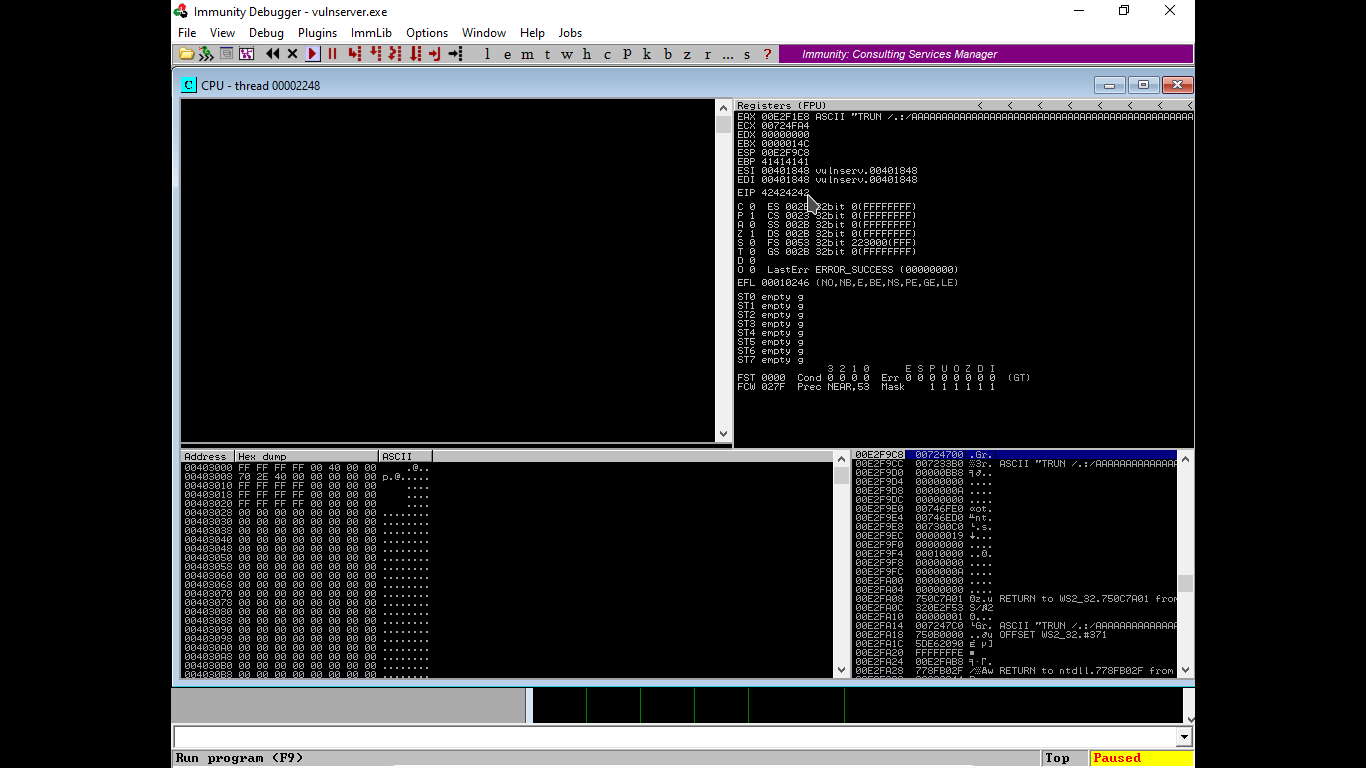Screen dimensions: 1366x768
Task: Open the Help menu
Action: click(x=532, y=33)
